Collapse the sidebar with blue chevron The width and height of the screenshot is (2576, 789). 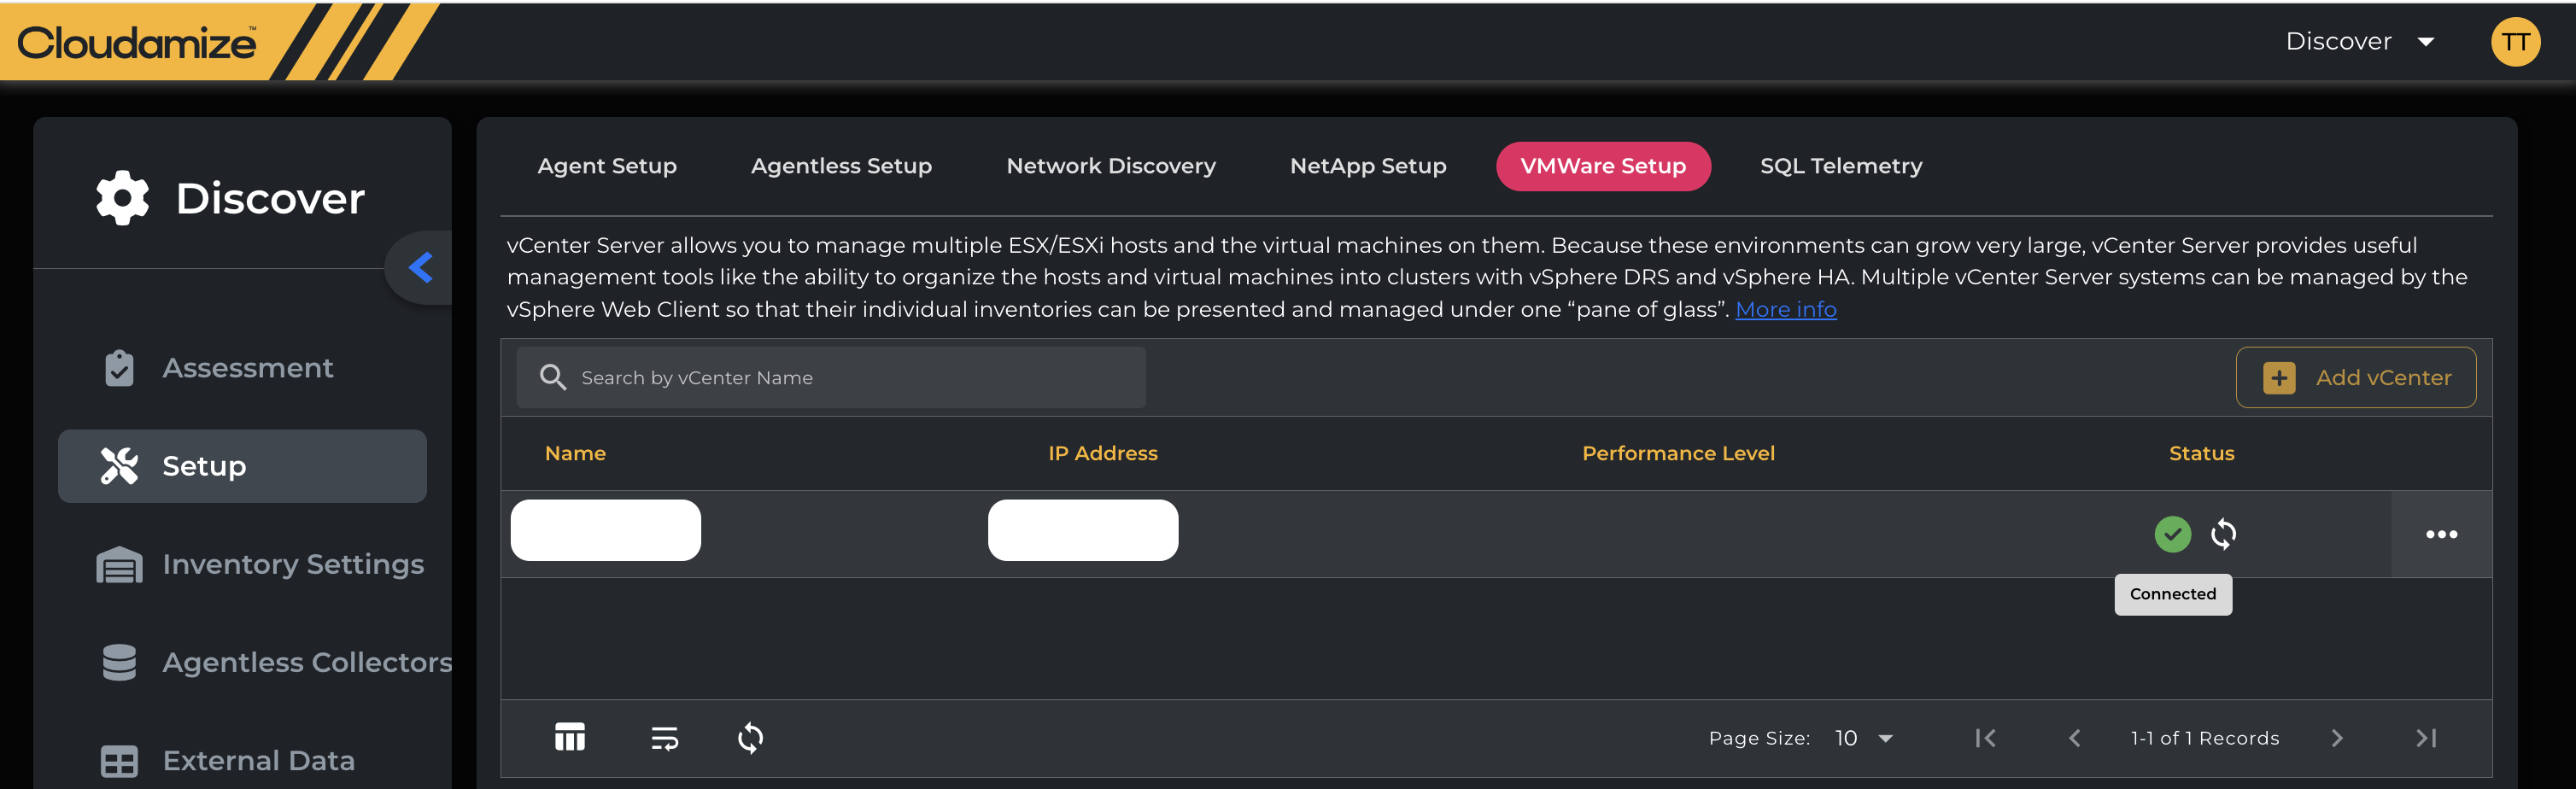(421, 267)
